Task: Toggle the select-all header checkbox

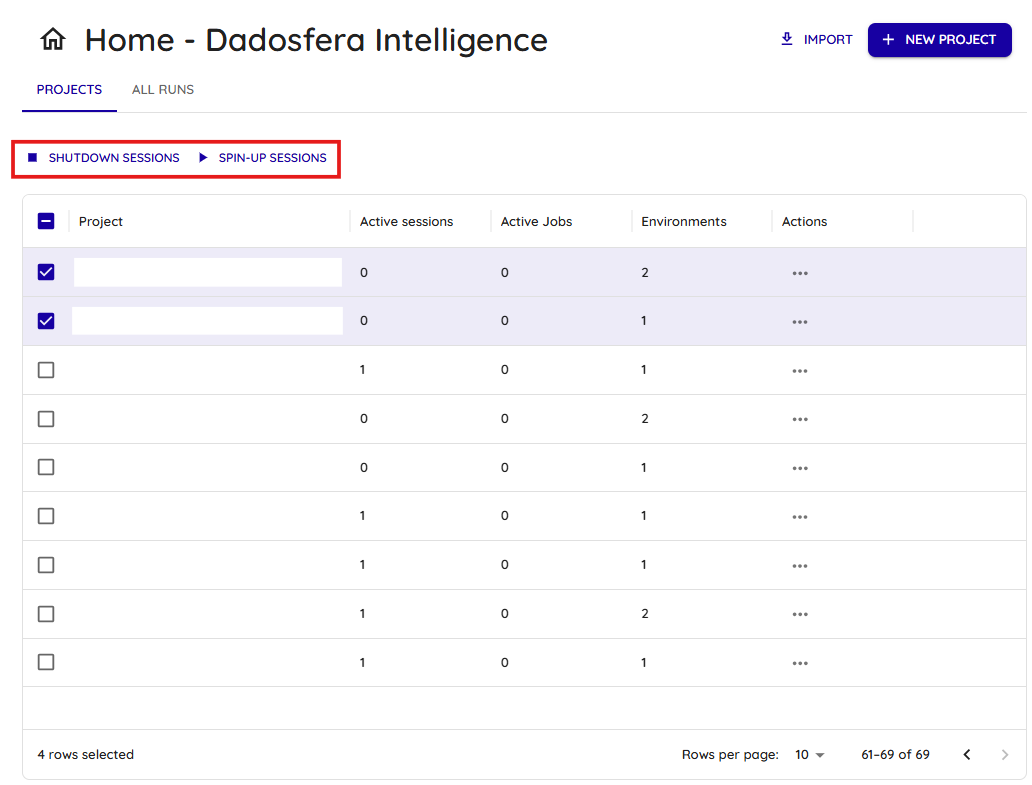Action: (x=46, y=222)
